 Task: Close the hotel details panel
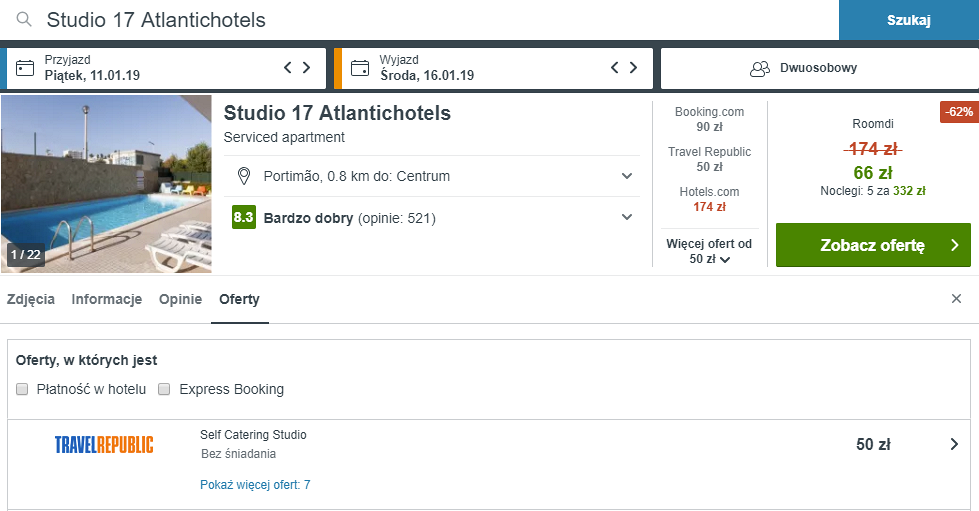click(956, 299)
